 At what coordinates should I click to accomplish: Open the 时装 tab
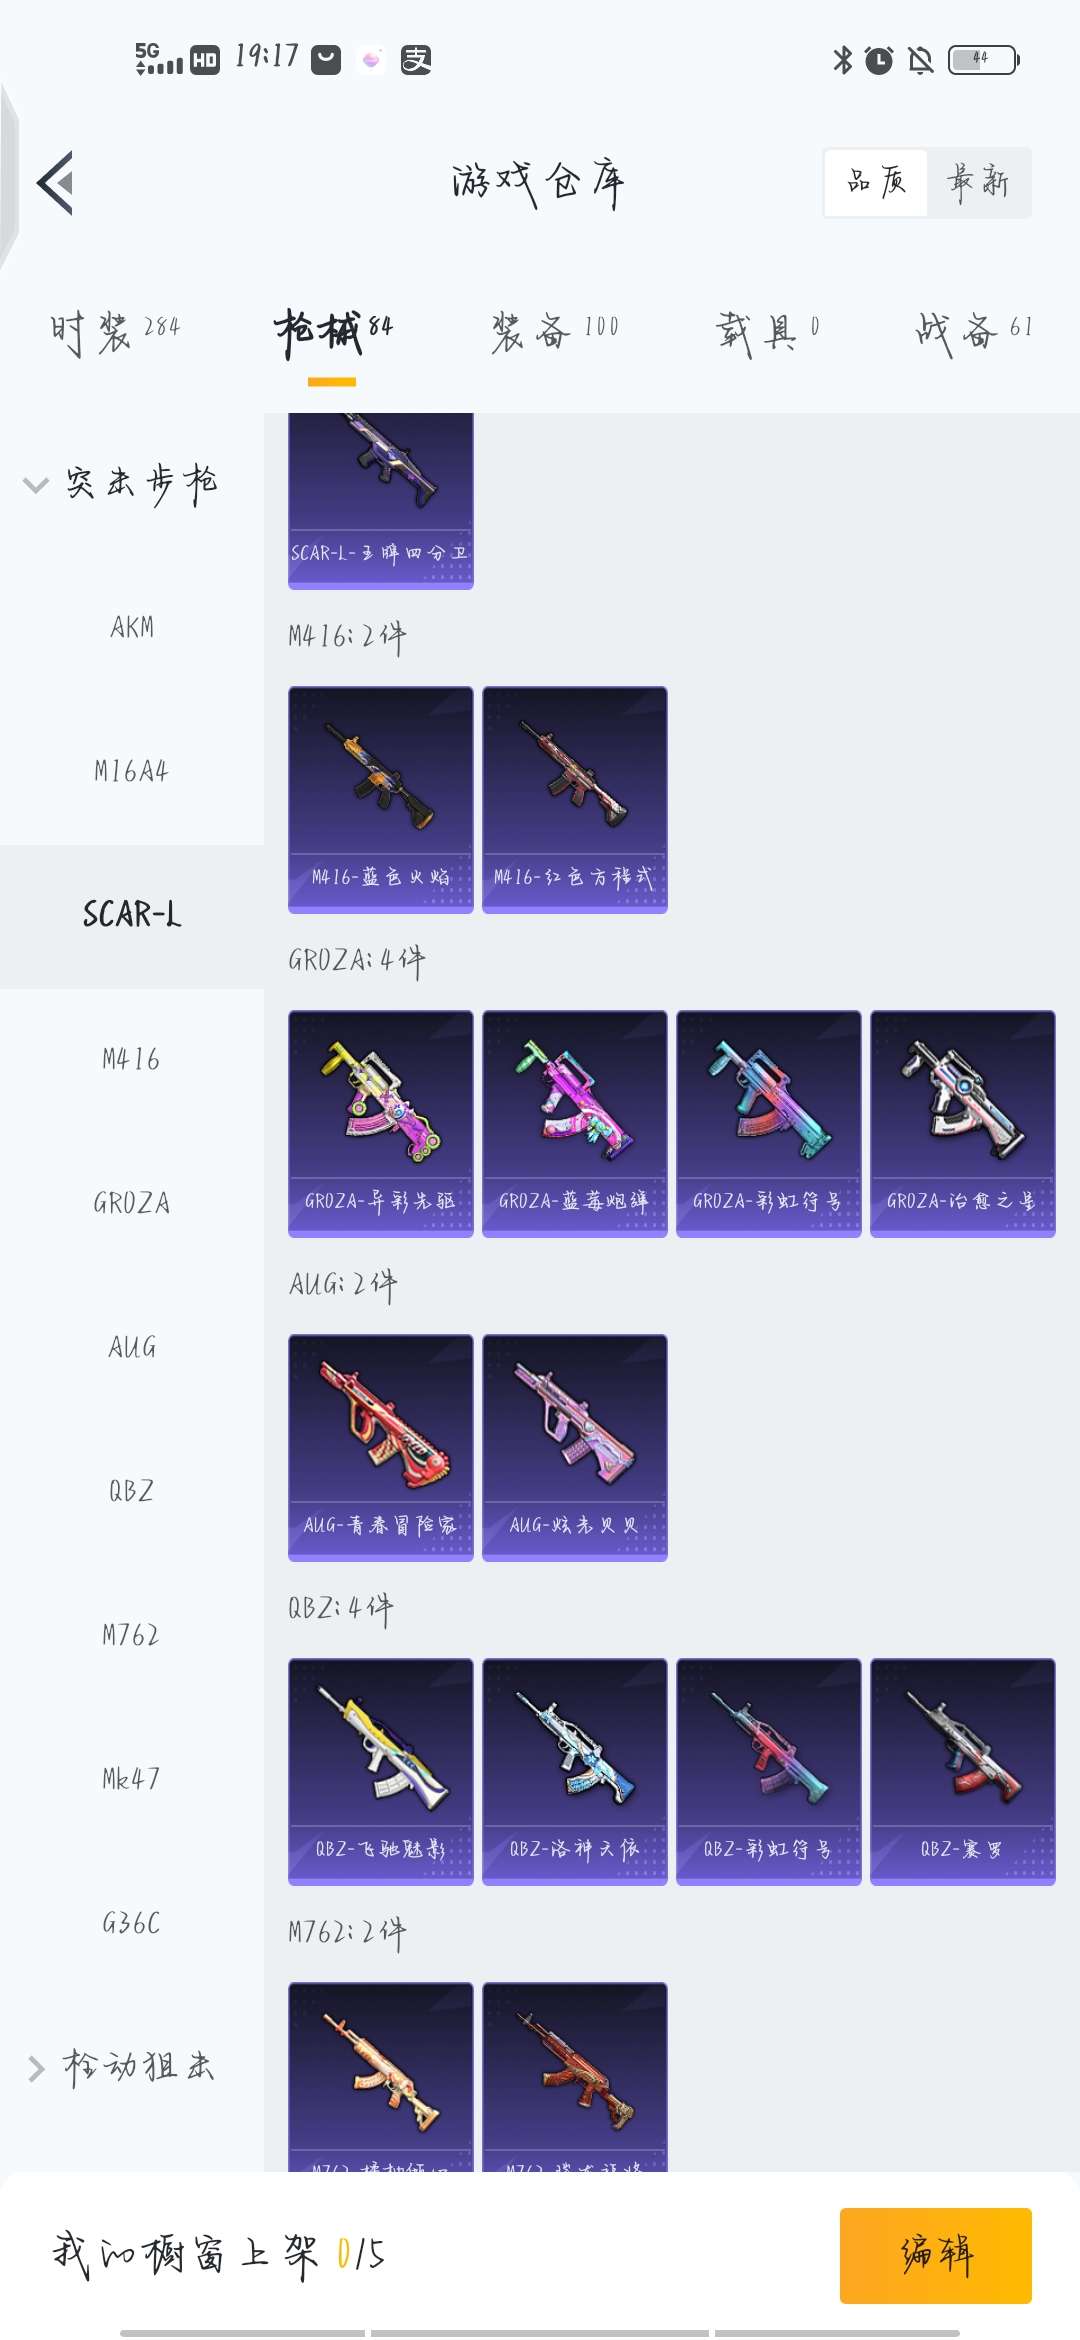[115, 332]
